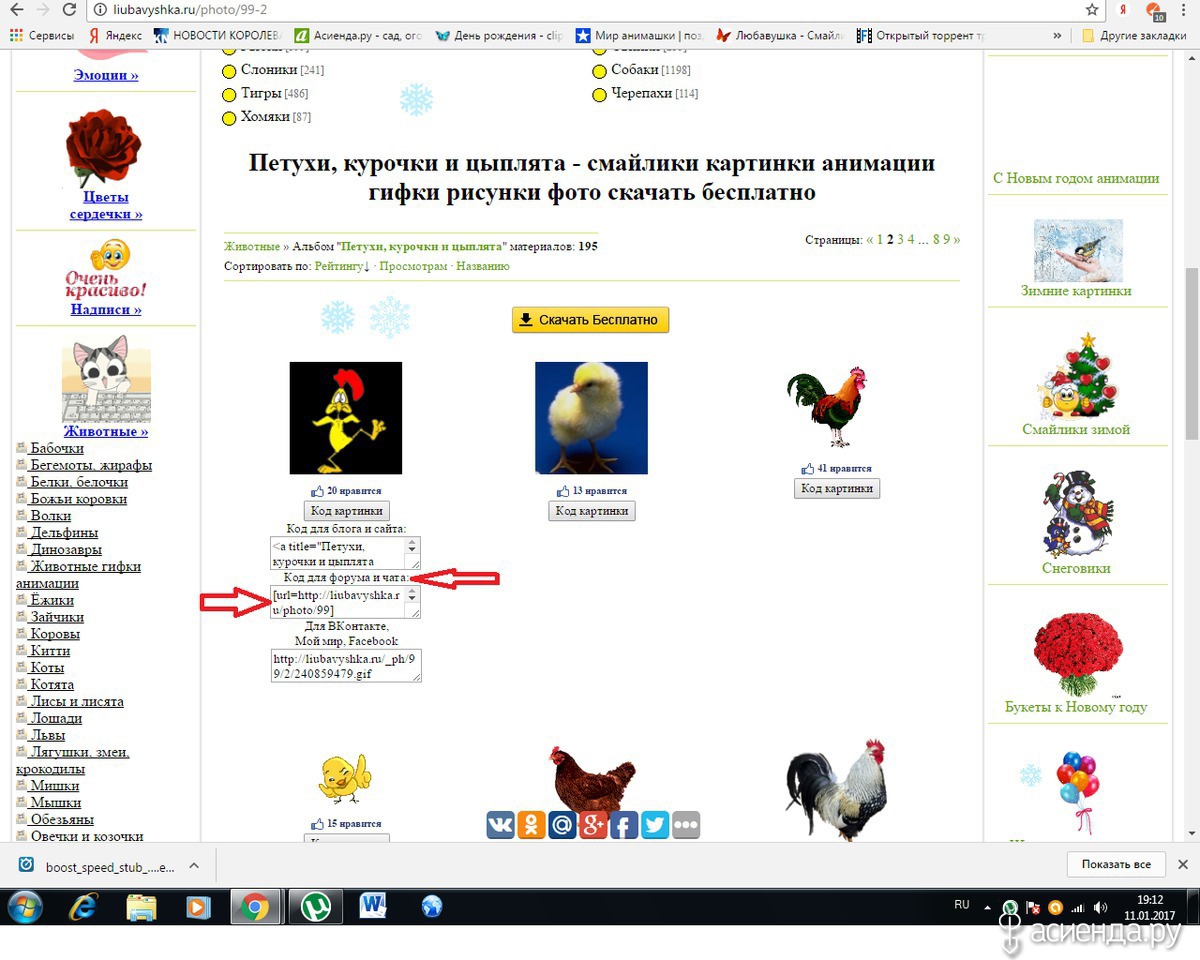Share via Google Plus icon

pyautogui.click(x=593, y=825)
